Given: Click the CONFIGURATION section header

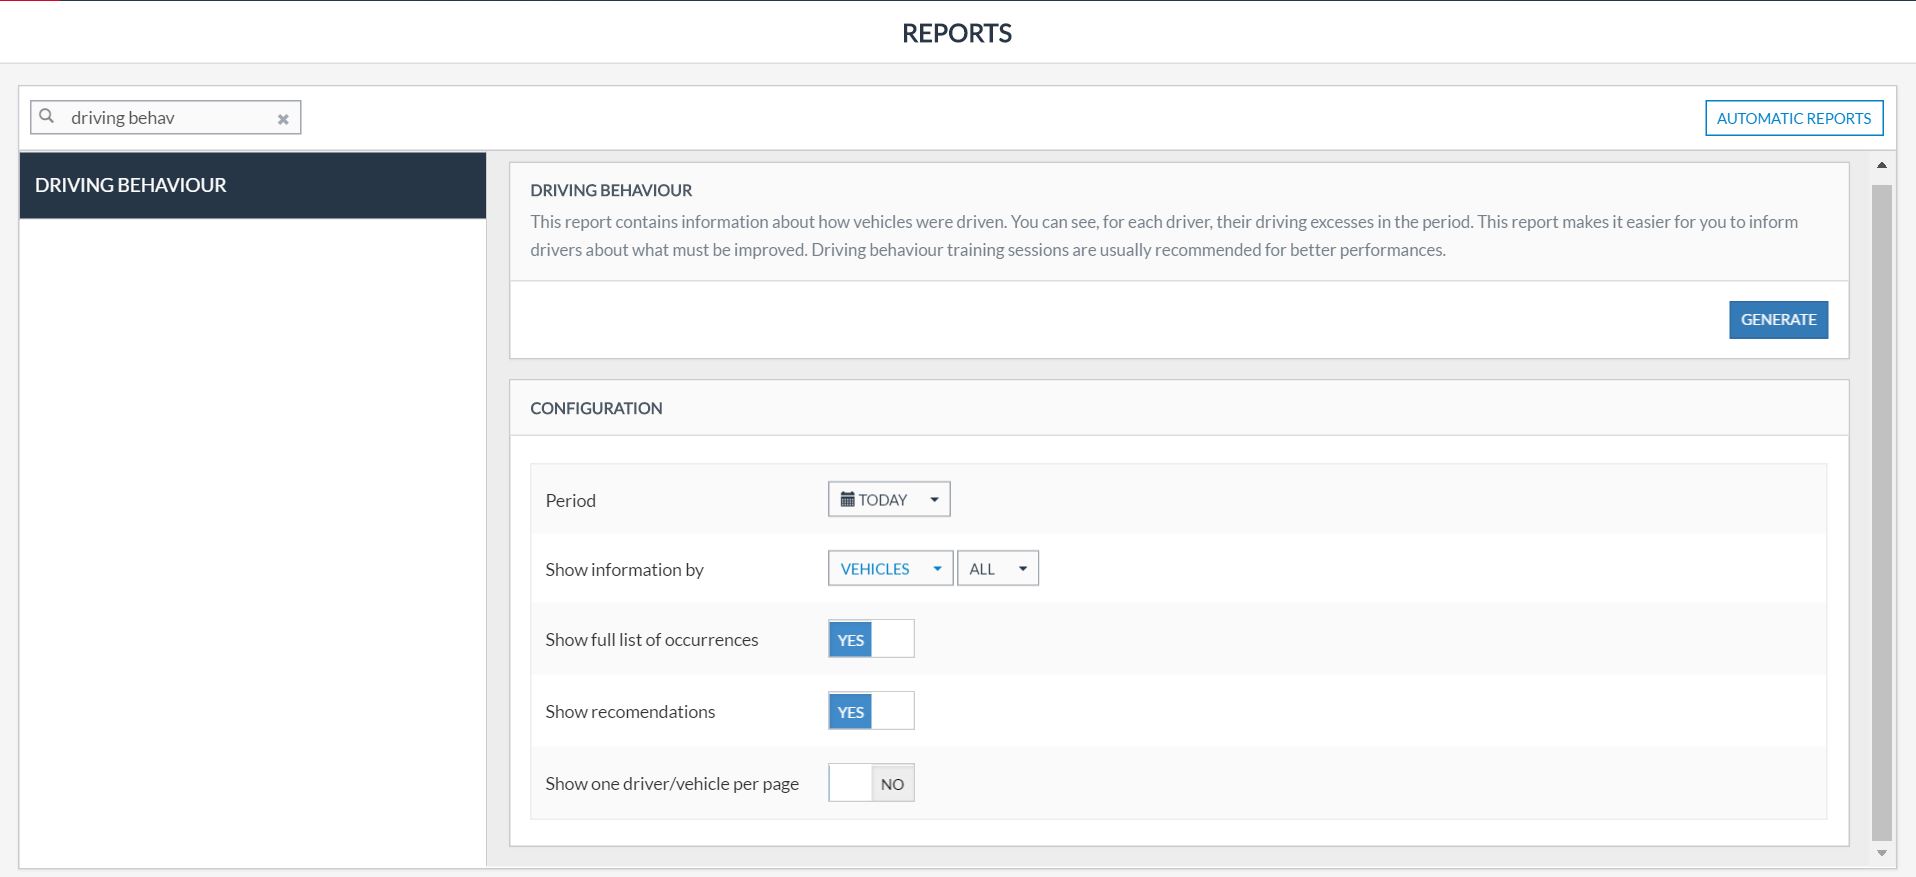Looking at the screenshot, I should coord(596,408).
